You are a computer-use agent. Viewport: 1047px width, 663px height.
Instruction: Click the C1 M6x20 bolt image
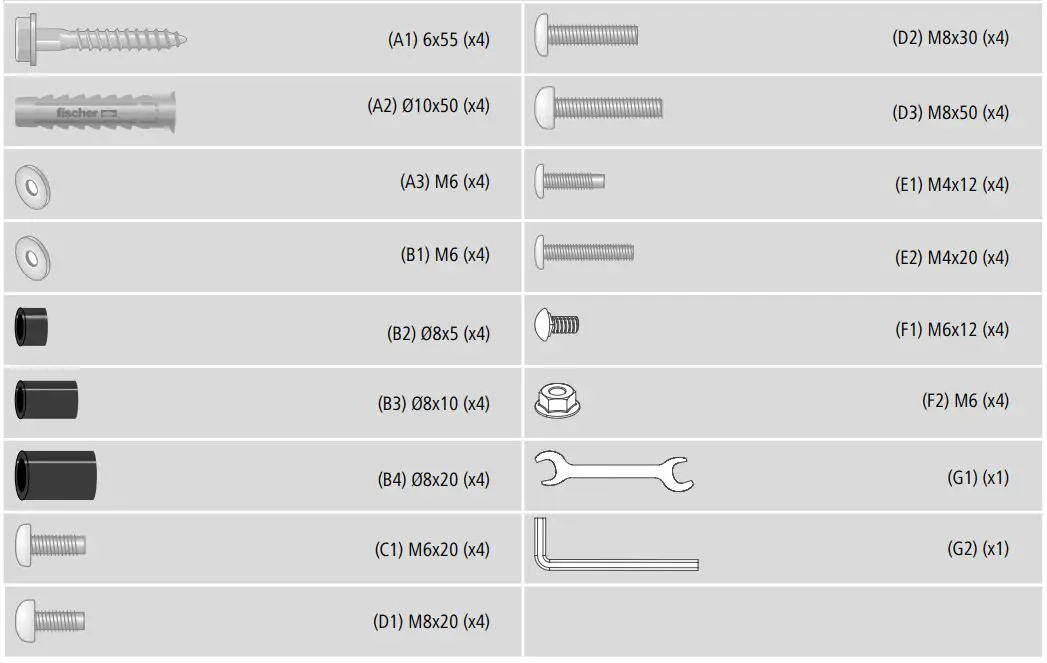(x=51, y=545)
